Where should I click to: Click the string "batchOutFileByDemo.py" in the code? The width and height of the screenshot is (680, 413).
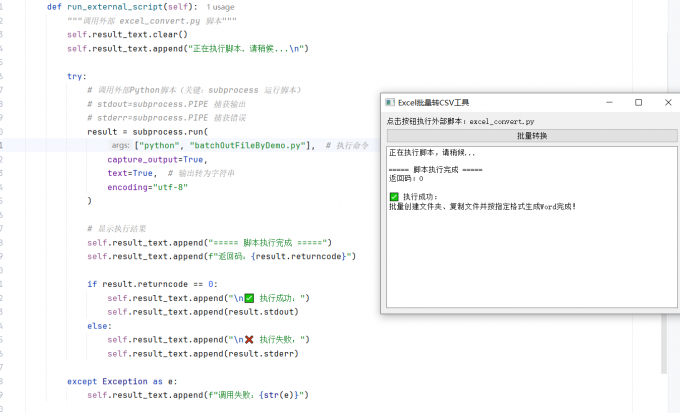click(248, 145)
